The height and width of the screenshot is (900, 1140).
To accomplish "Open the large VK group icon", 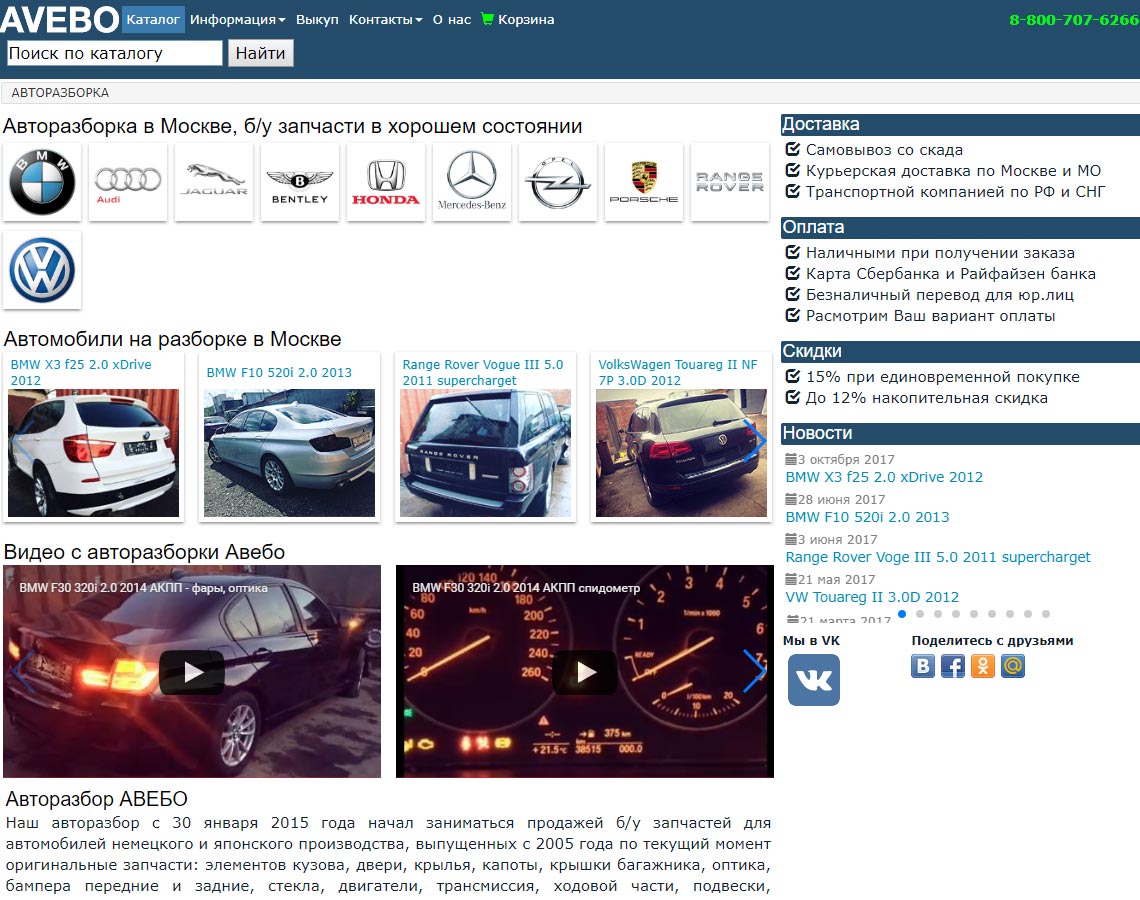I will pyautogui.click(x=814, y=680).
